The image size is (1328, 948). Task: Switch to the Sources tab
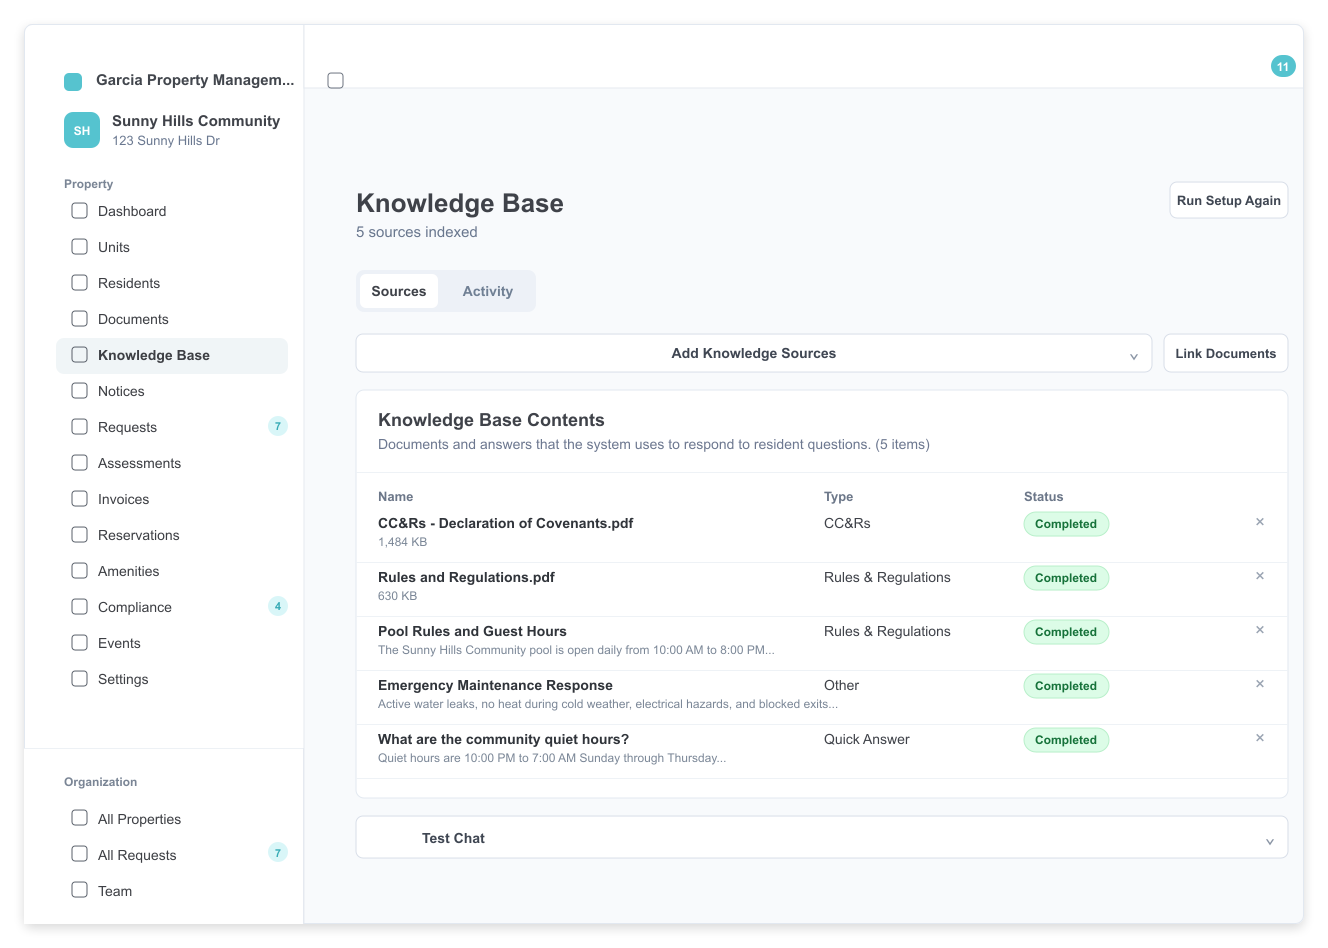399,291
